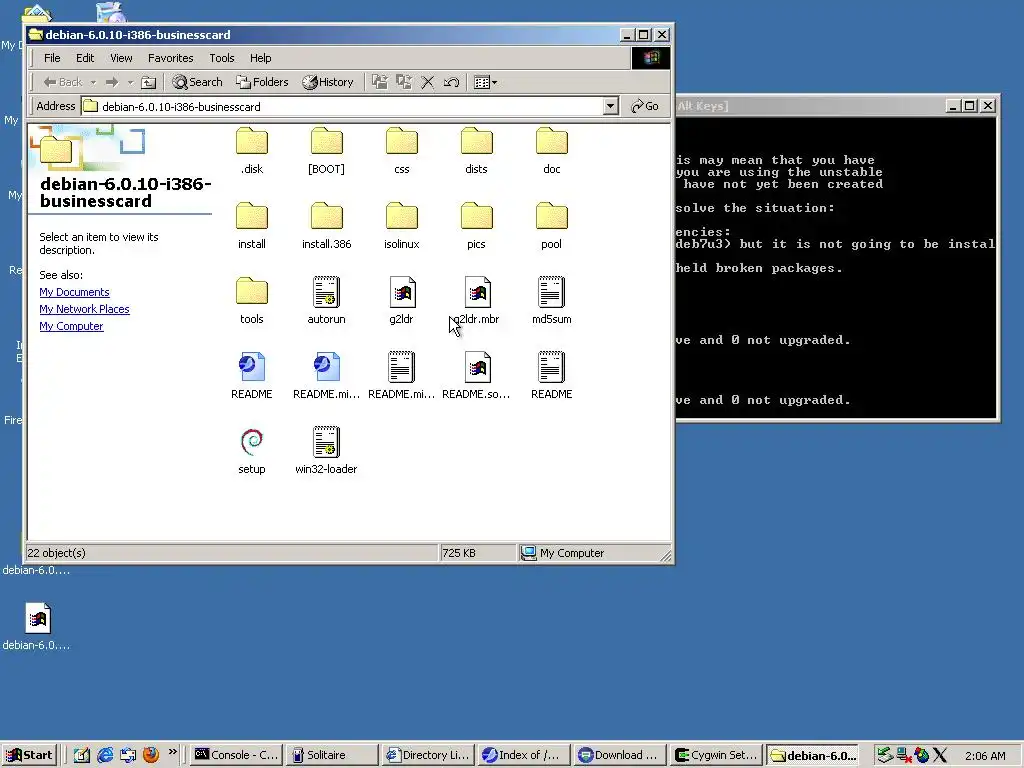
Task: Switch to Solitaire in the taskbar
Action: click(x=332, y=755)
